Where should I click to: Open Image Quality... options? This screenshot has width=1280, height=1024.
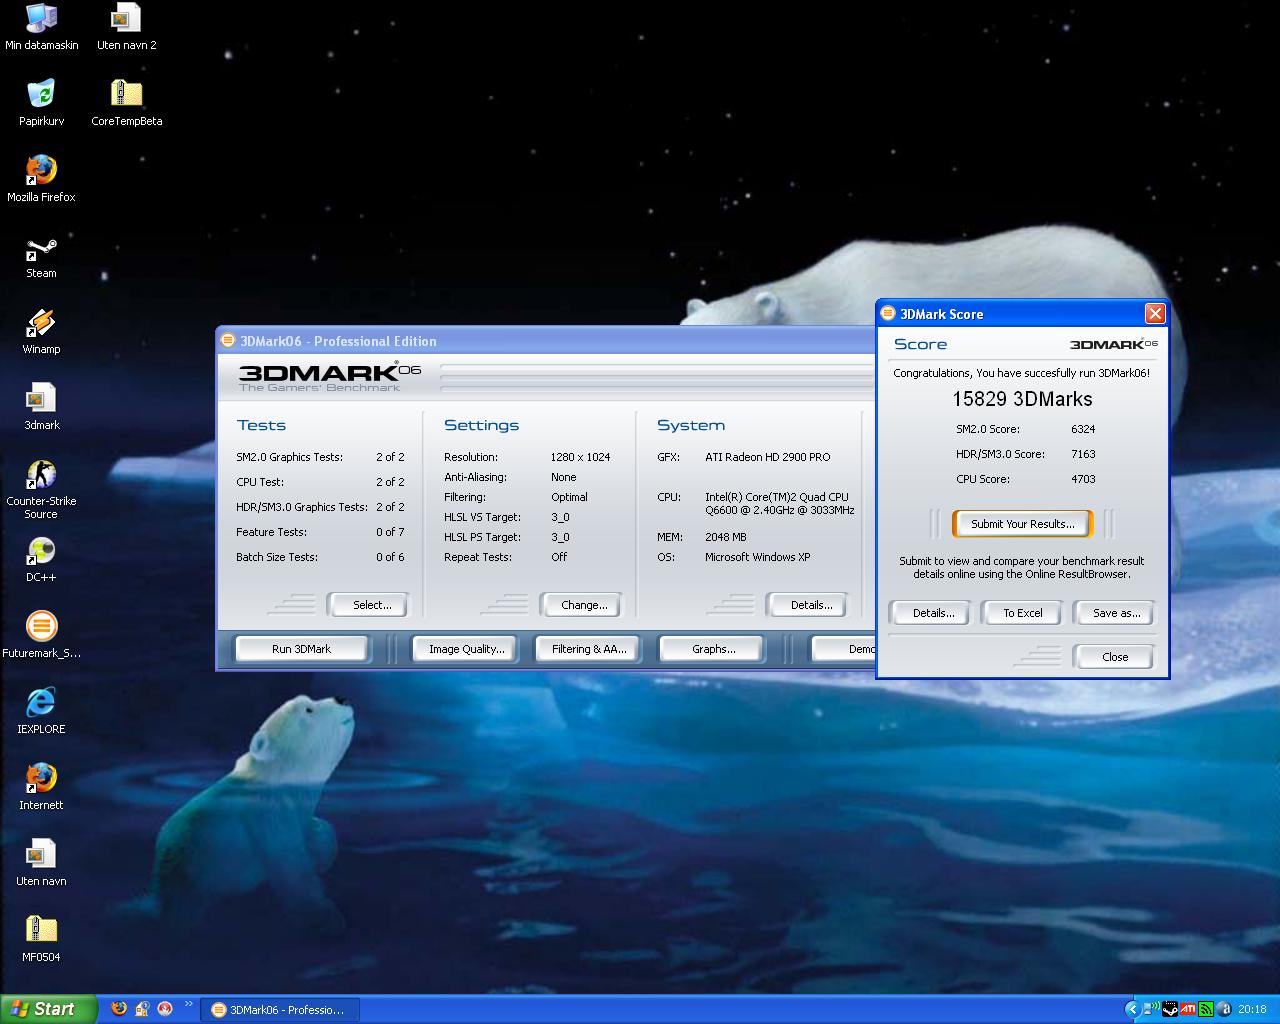point(466,649)
